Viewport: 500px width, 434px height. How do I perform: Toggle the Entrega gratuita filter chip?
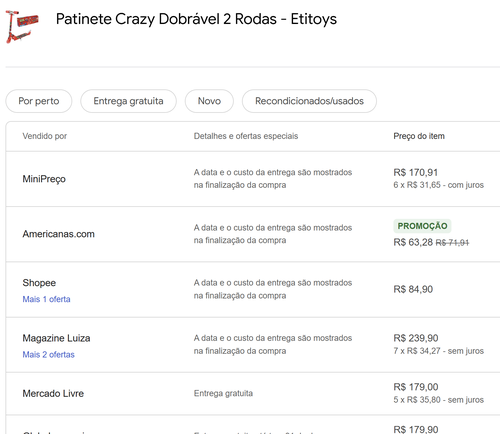tap(128, 101)
